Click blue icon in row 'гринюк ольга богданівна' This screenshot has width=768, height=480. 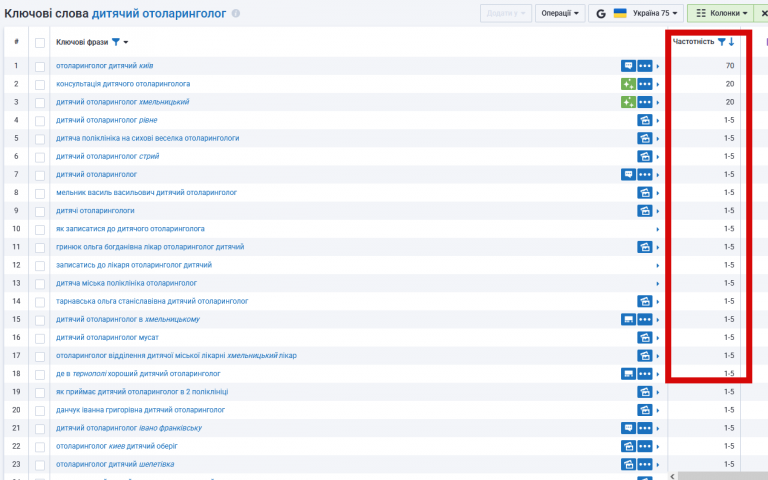click(645, 247)
